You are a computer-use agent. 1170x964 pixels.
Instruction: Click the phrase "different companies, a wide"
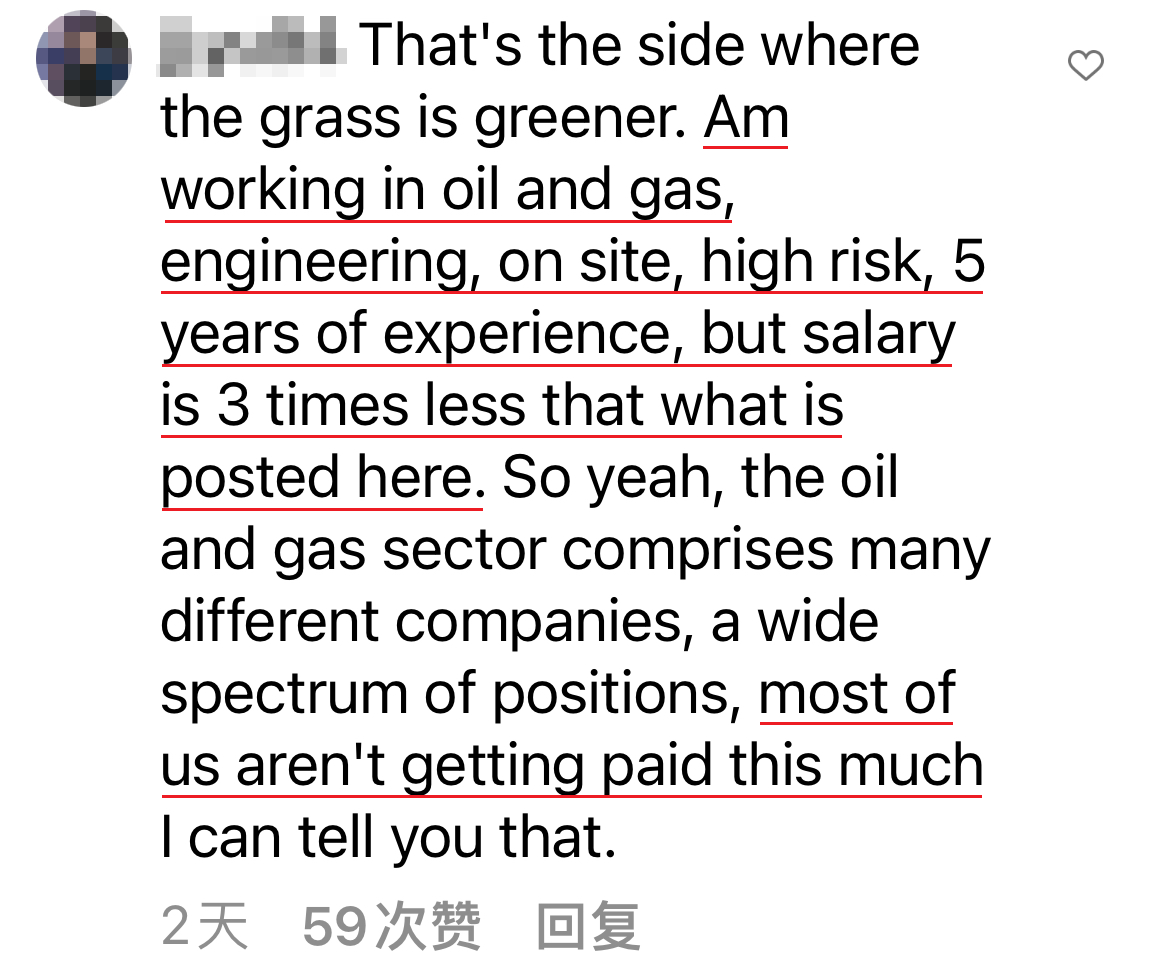pyautogui.click(x=520, y=622)
